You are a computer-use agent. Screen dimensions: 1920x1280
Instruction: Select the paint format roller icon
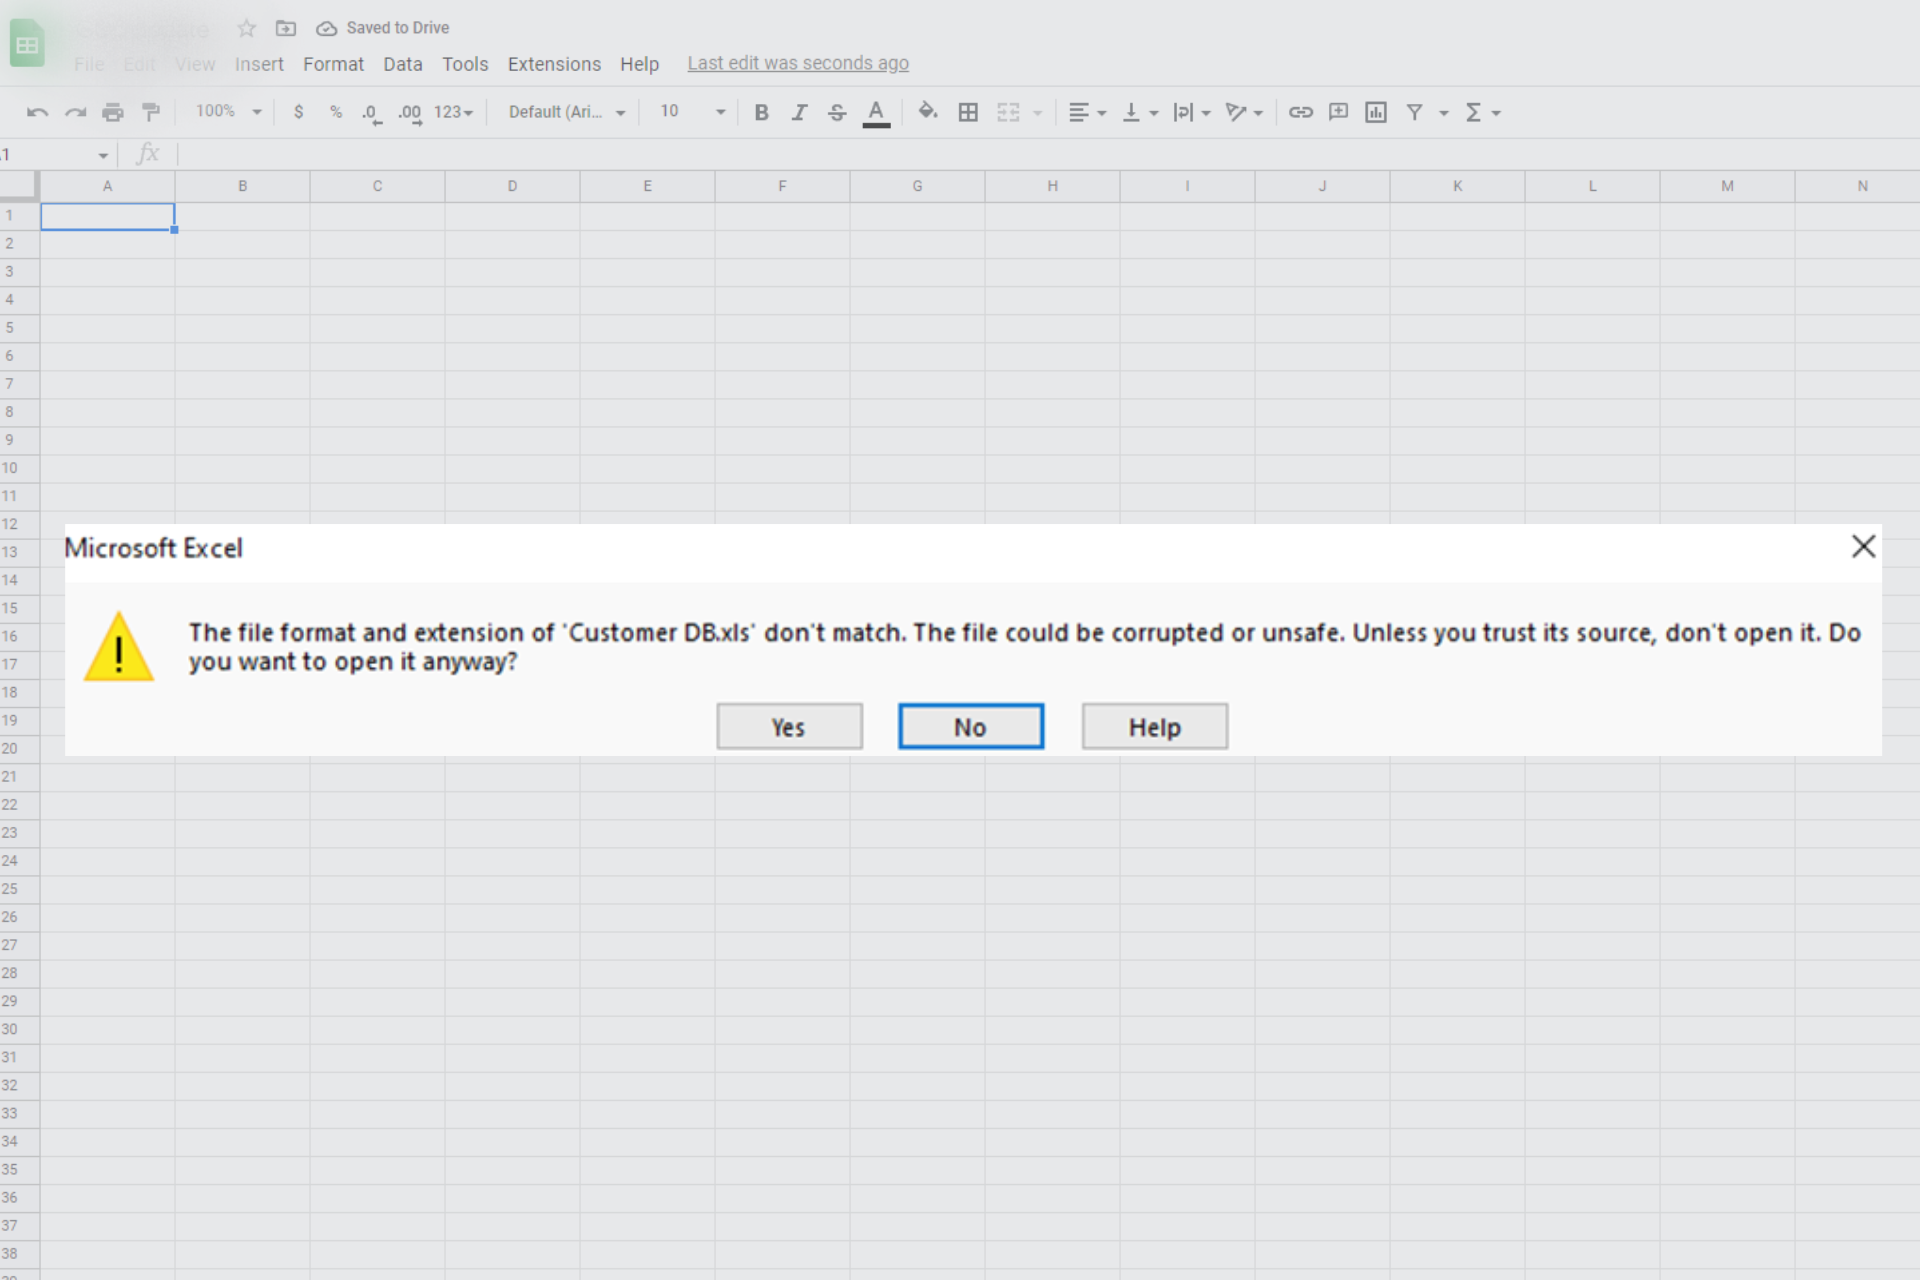151,112
